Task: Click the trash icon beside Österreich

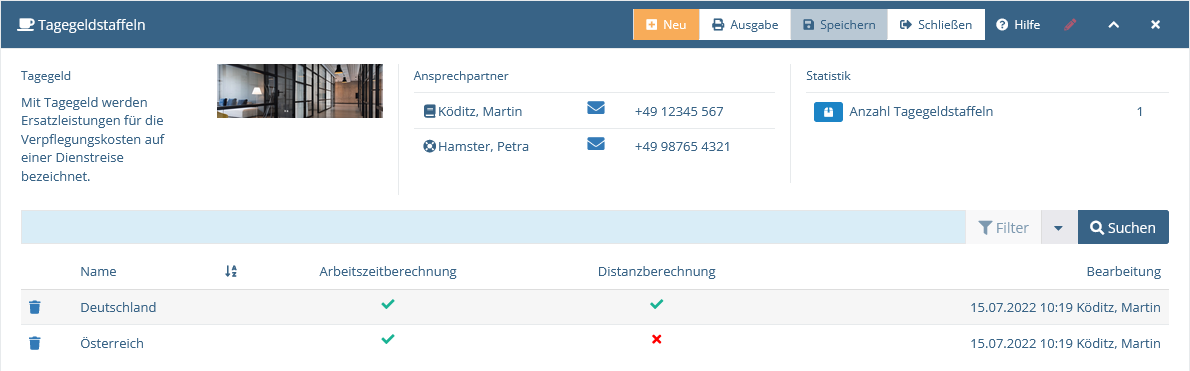Action: [34, 343]
